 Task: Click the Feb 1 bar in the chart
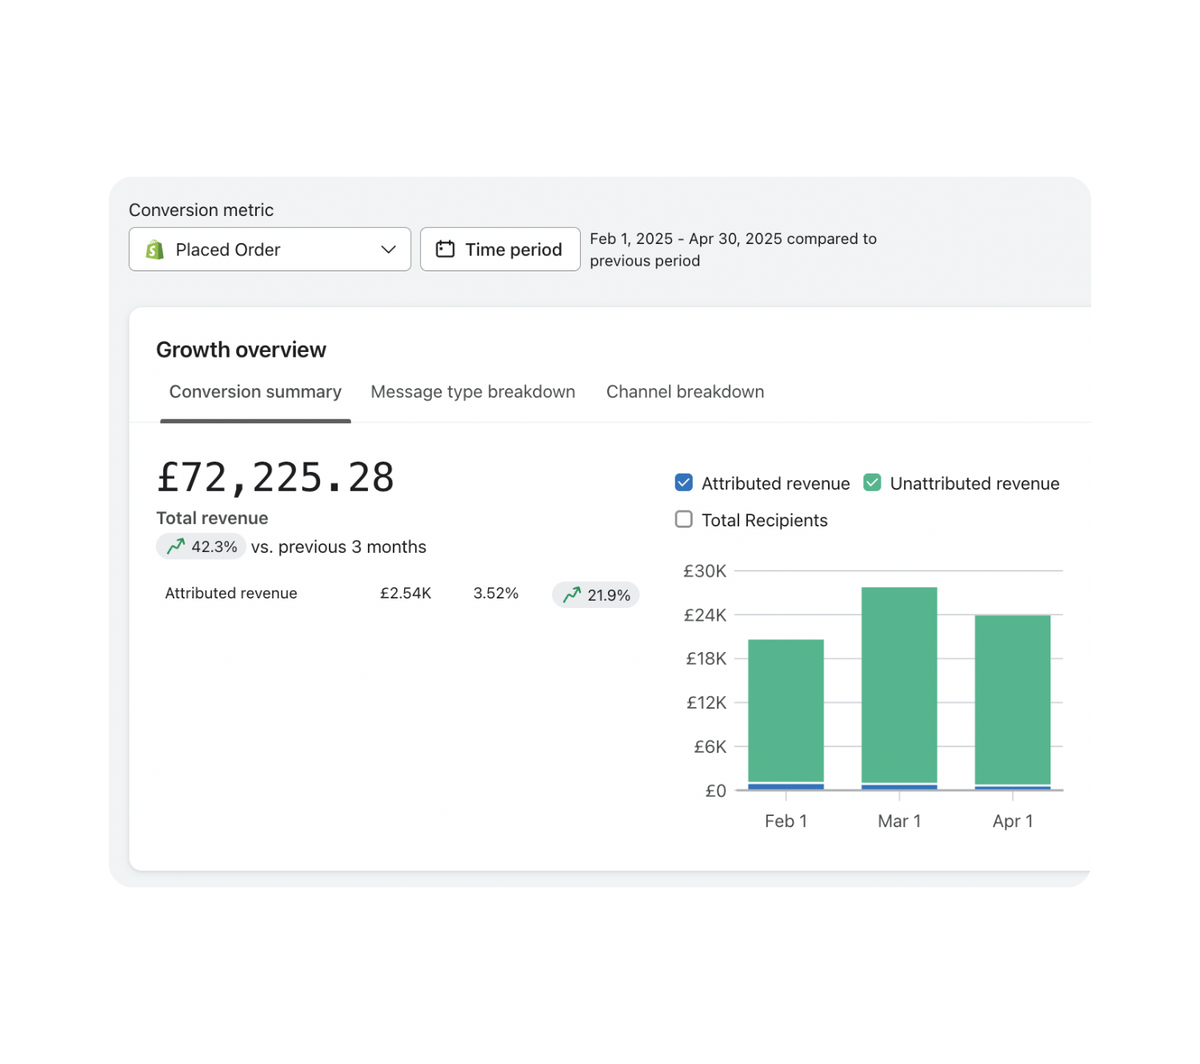point(786,710)
